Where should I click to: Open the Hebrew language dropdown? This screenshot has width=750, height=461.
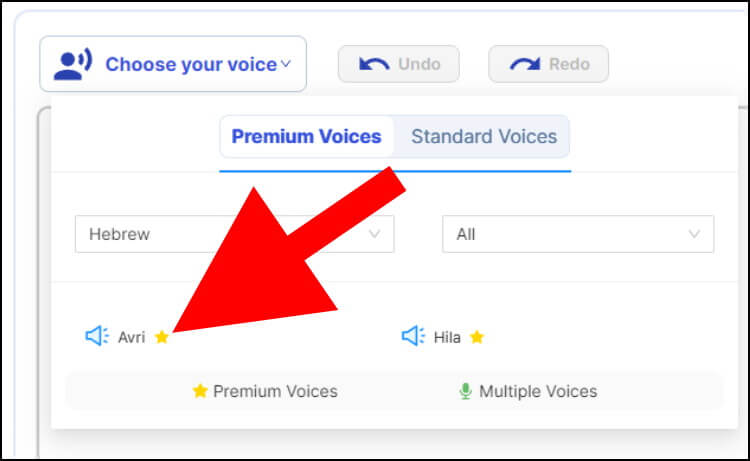click(234, 234)
